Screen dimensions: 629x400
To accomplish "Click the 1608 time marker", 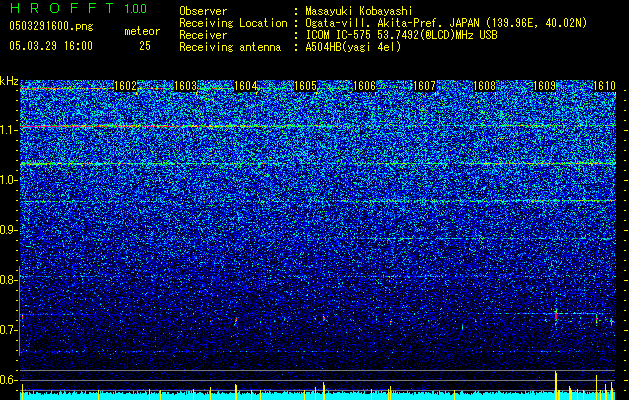I will coord(485,86).
